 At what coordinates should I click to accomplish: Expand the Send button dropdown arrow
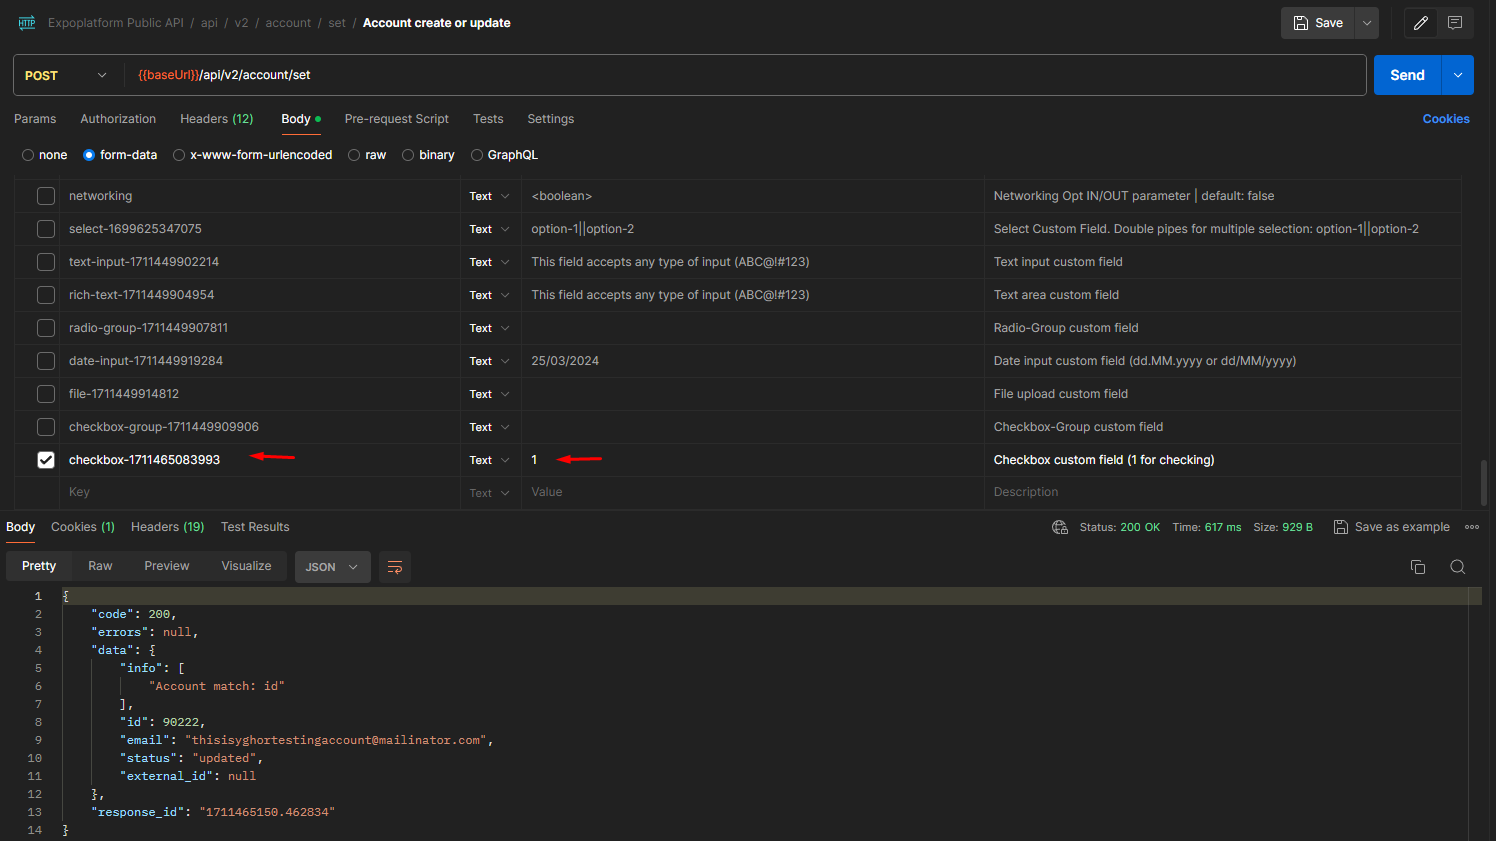click(x=1457, y=74)
